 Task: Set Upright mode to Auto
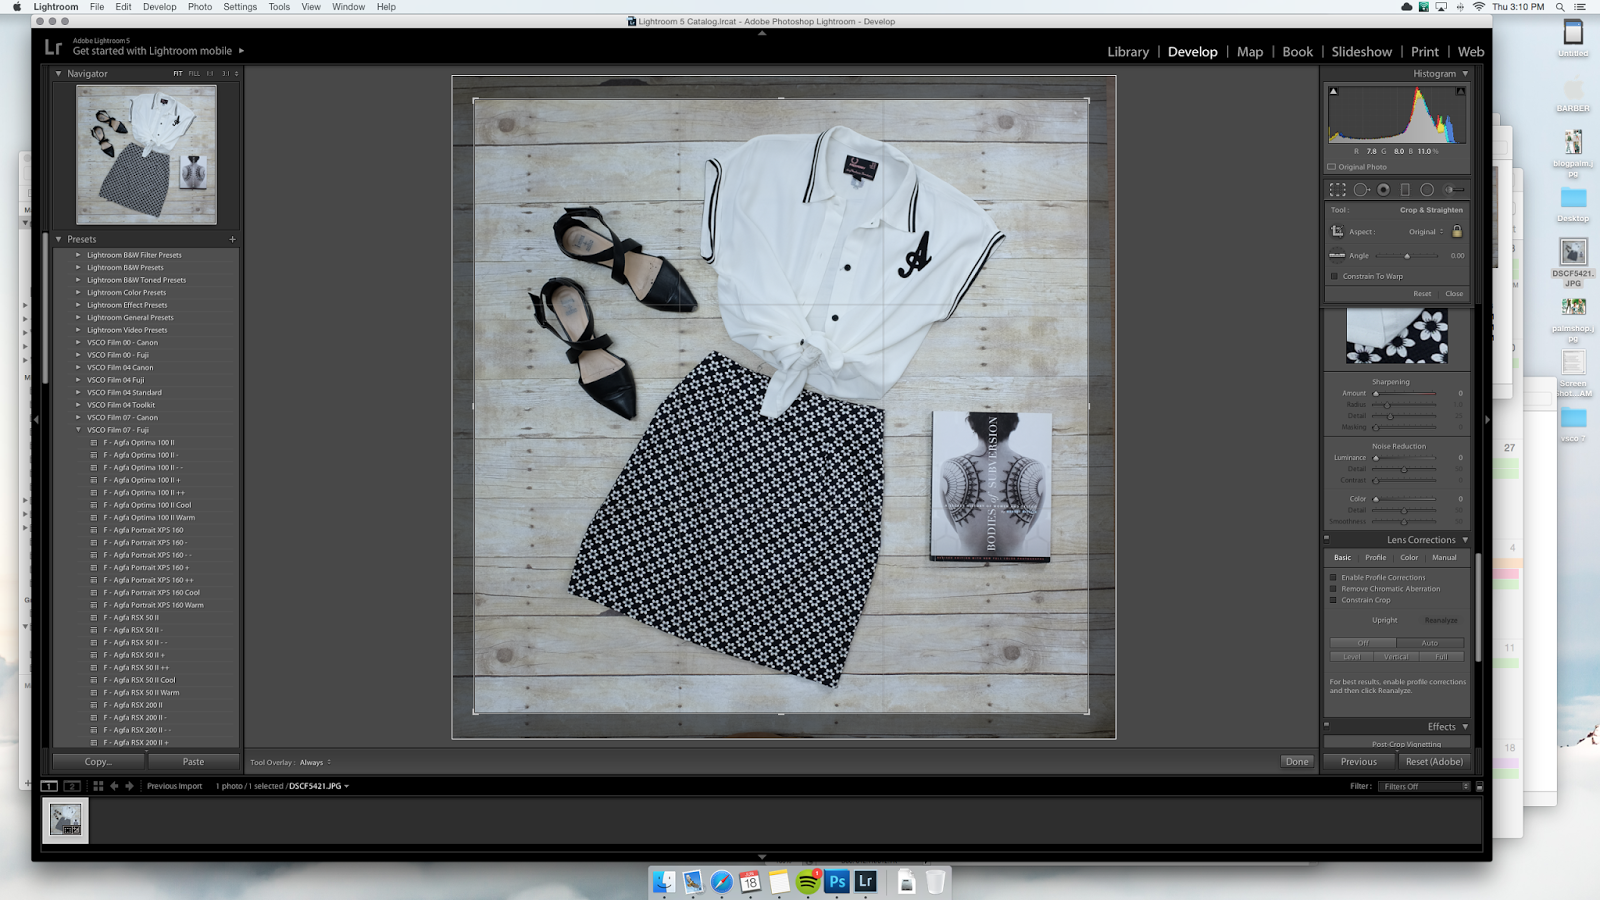1430,643
